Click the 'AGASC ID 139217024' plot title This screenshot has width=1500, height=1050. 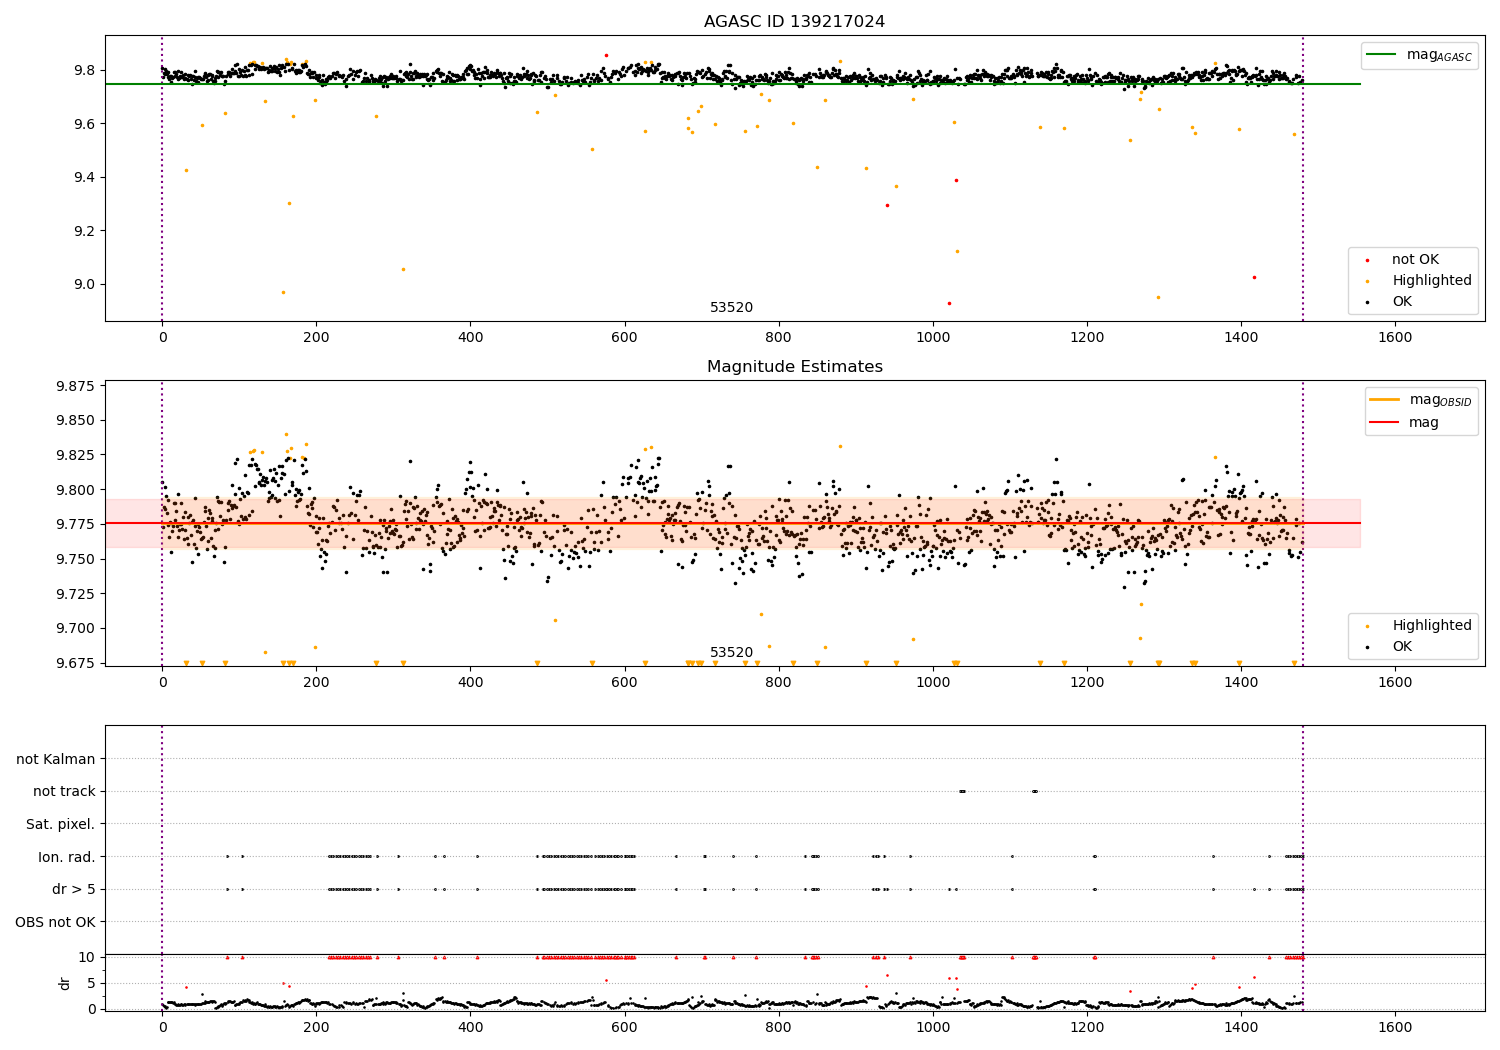(x=794, y=22)
